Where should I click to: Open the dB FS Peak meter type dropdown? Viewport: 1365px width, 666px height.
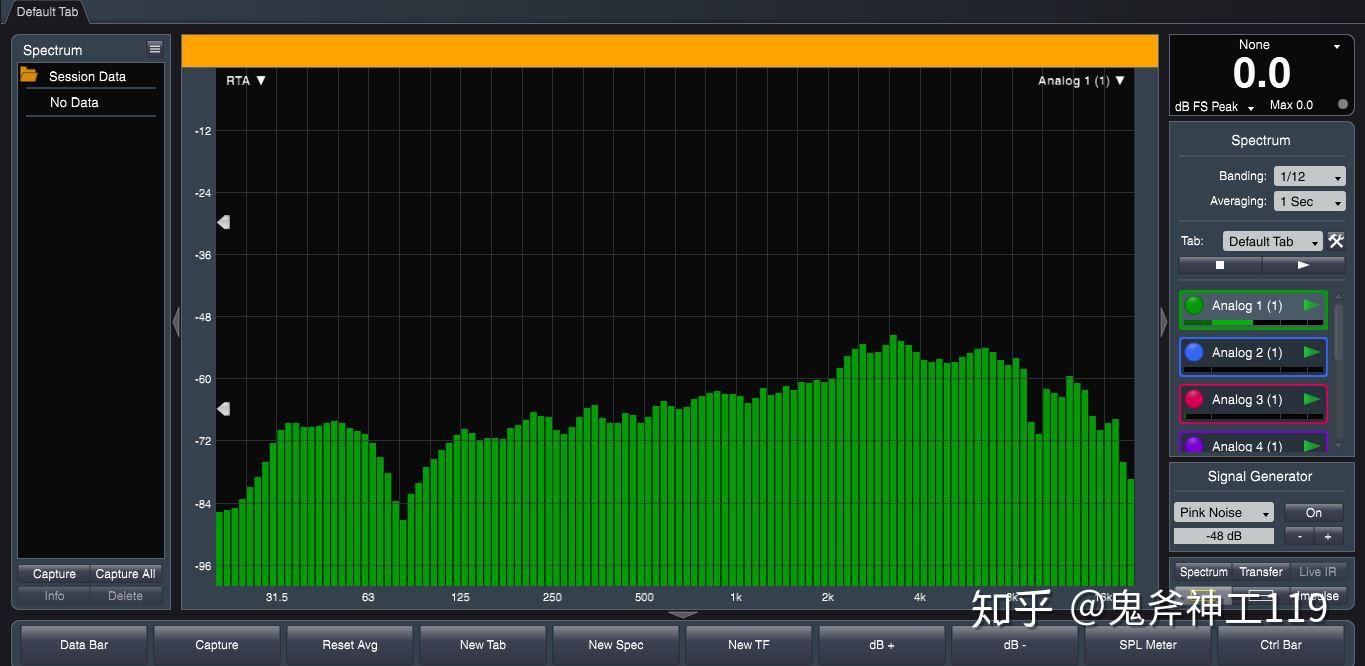tap(1214, 106)
